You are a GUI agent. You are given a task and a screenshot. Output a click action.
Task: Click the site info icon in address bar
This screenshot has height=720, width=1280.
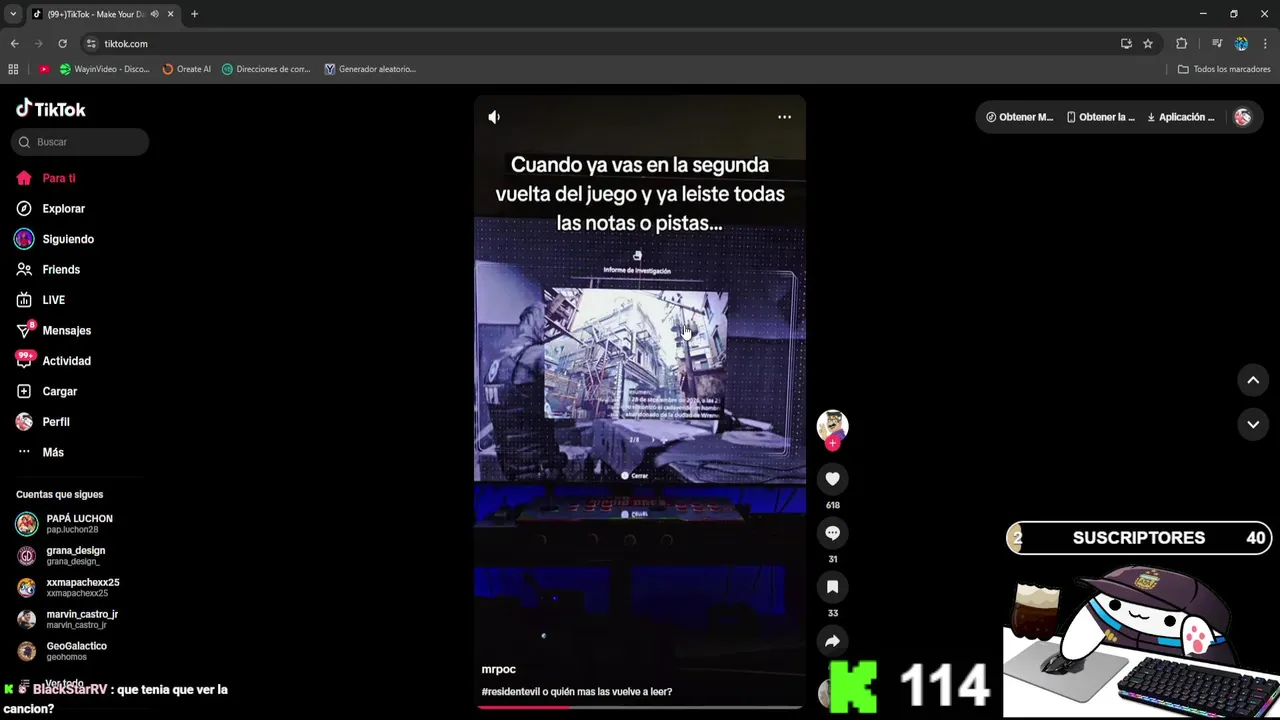point(91,44)
